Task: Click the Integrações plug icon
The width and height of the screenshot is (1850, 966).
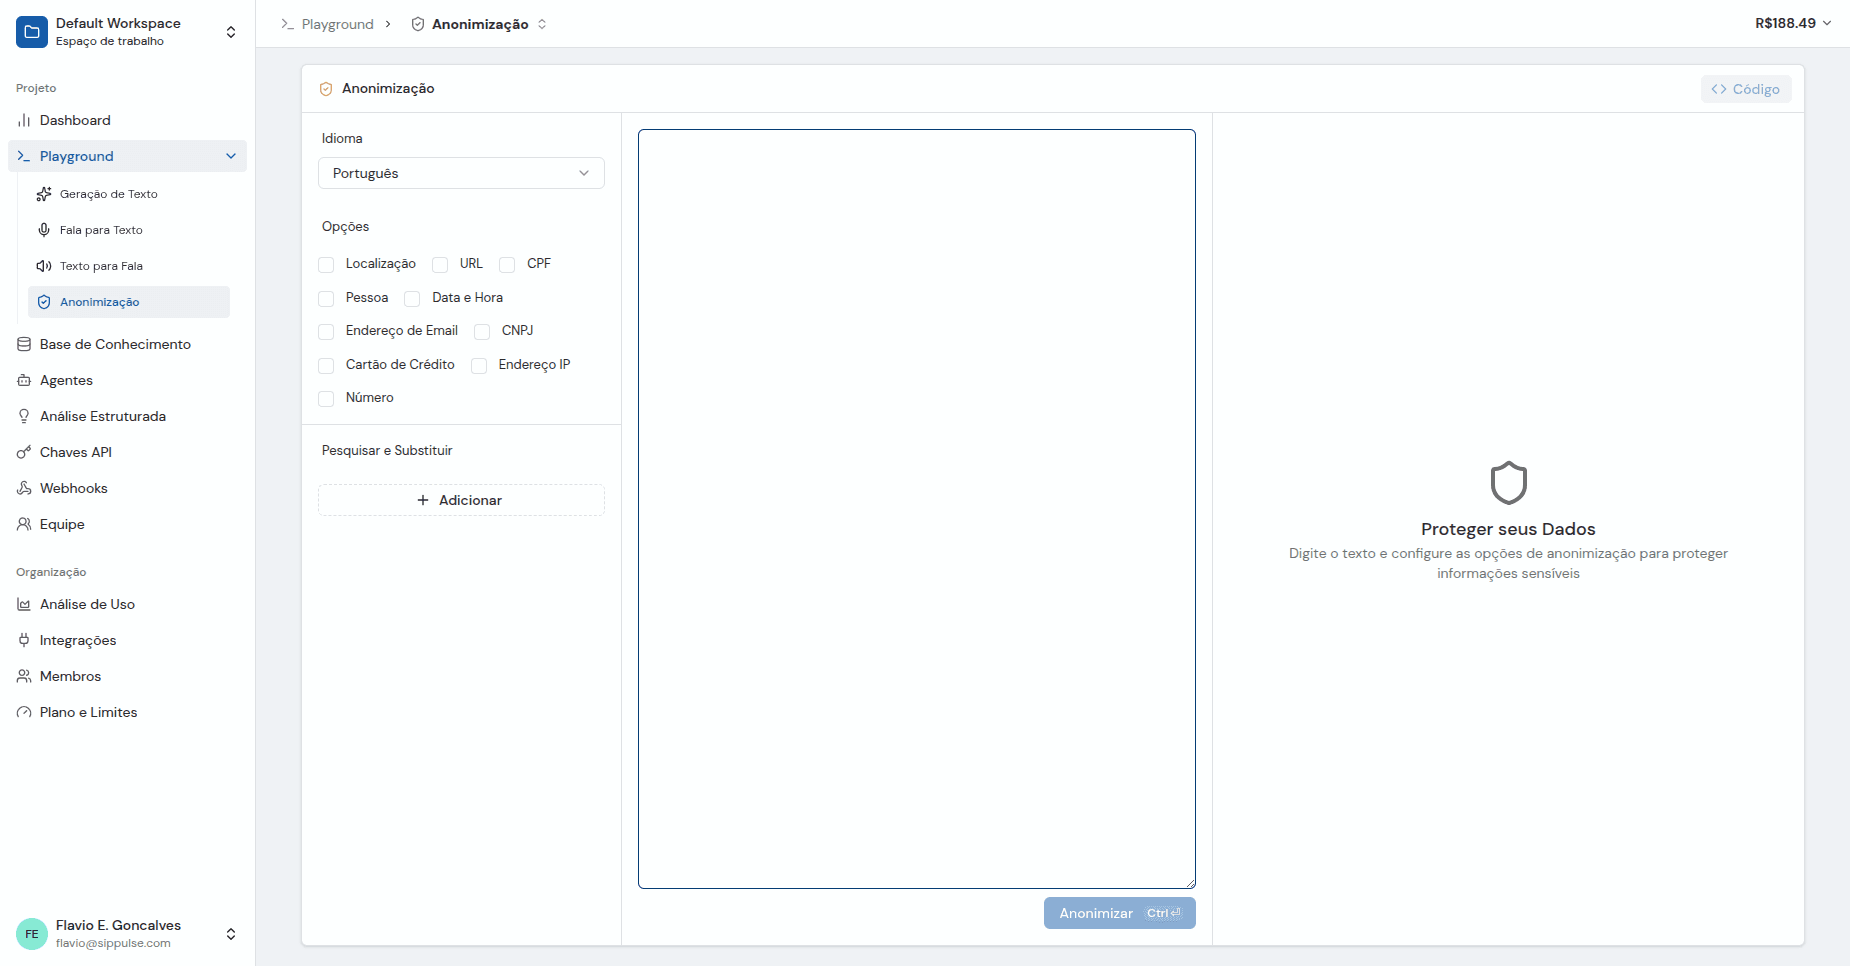Action: [24, 640]
